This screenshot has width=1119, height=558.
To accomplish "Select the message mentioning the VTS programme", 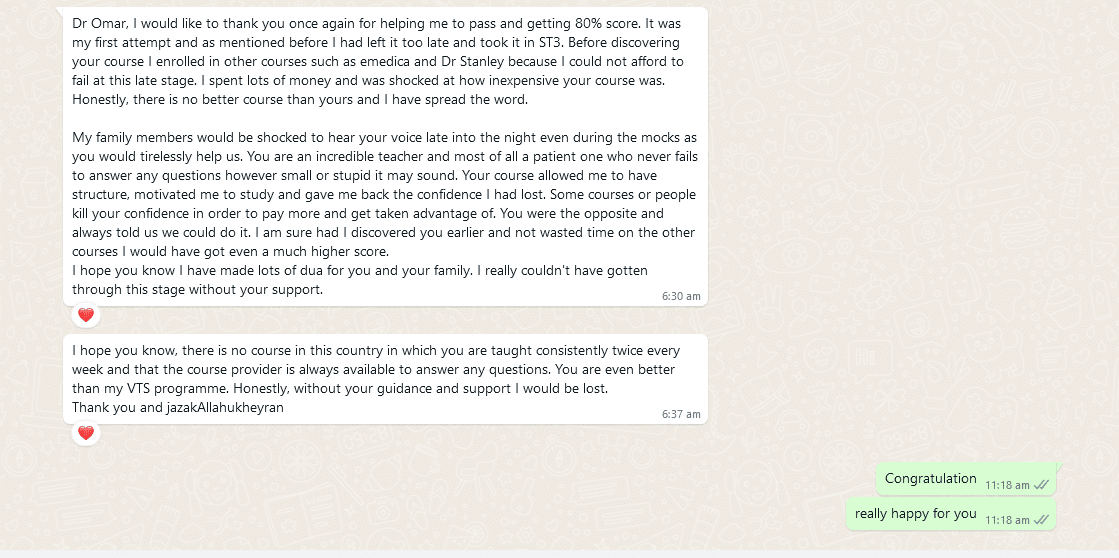I will [385, 379].
